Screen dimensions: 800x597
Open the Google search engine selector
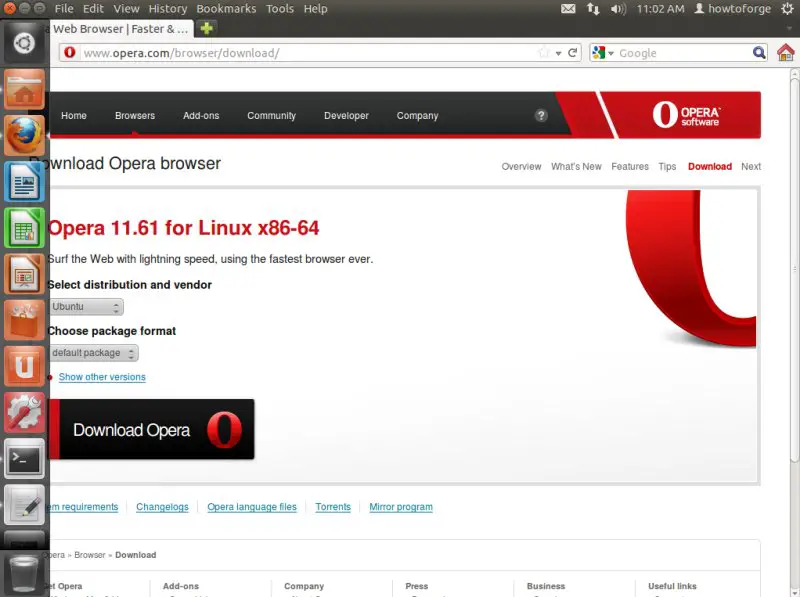coord(603,53)
